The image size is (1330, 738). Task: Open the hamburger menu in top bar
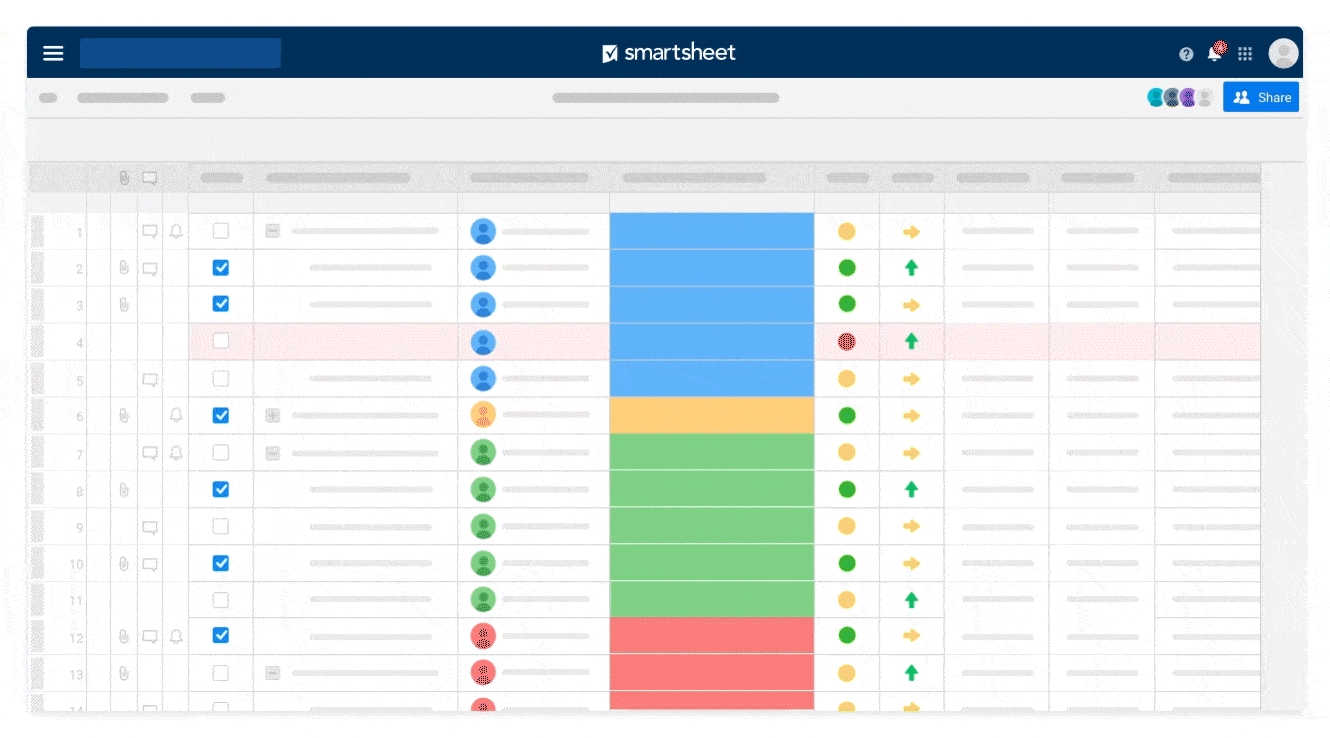click(53, 53)
